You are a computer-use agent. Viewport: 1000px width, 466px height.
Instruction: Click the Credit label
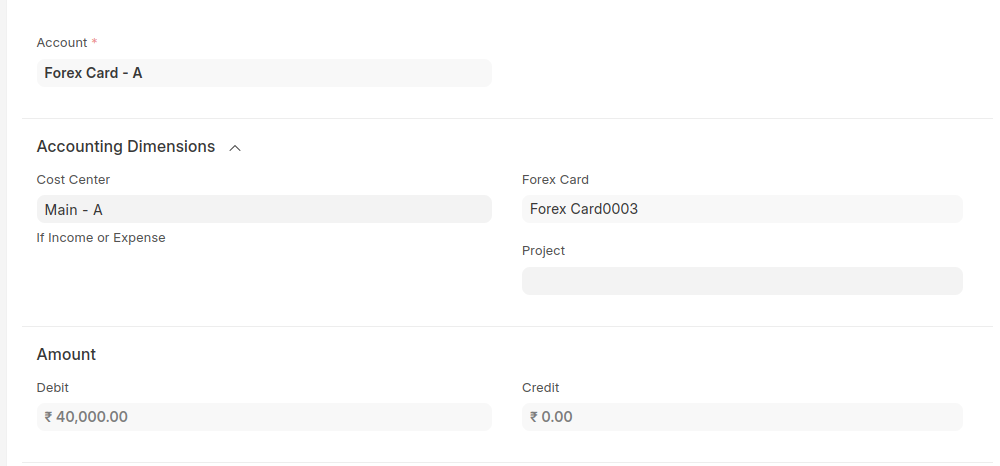pos(541,388)
